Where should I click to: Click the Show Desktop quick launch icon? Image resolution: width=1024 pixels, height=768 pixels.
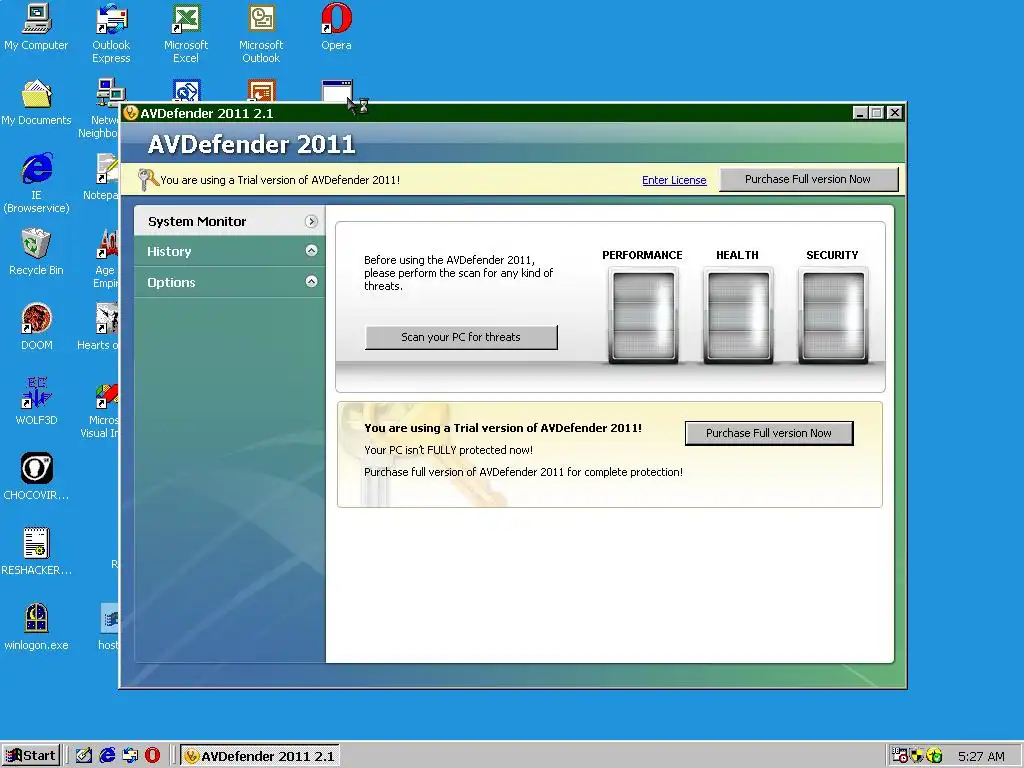coord(84,756)
